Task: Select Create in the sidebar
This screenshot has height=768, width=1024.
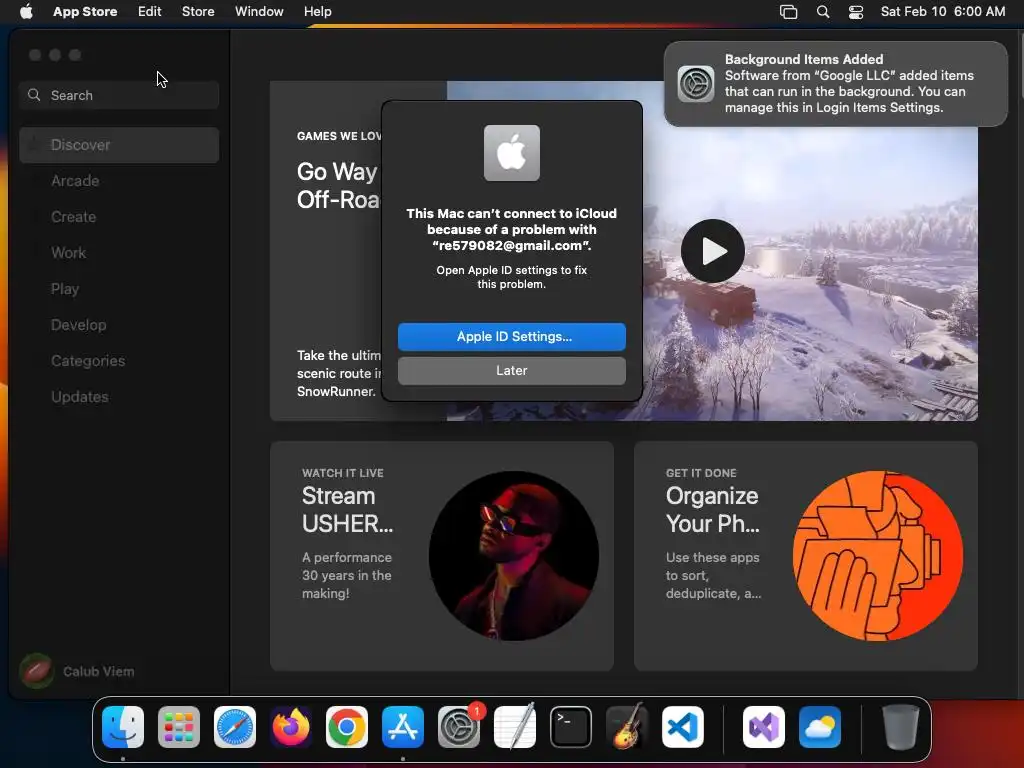Action: point(119,217)
